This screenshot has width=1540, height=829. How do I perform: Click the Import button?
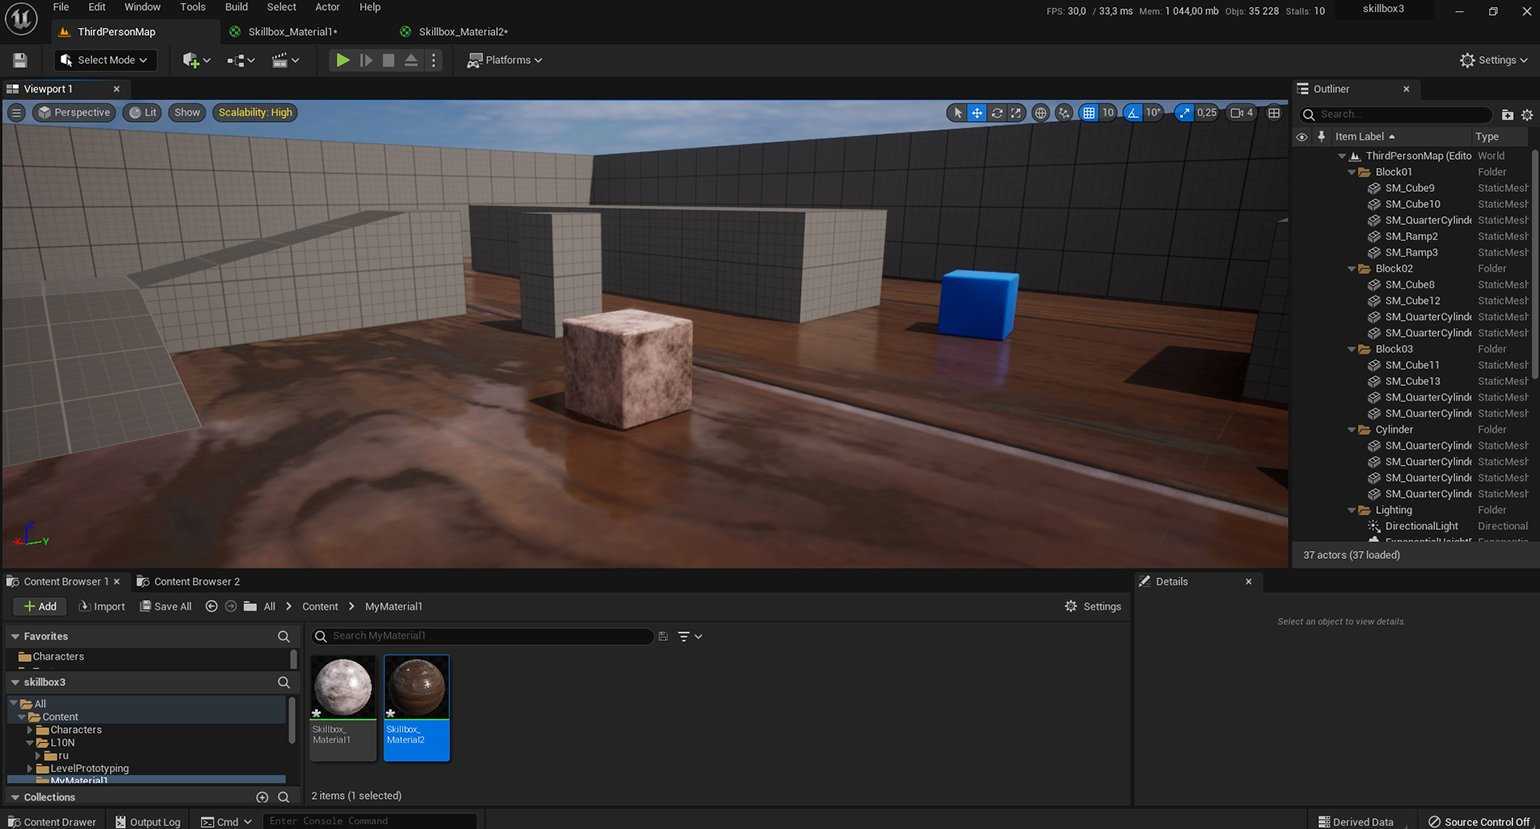pos(102,606)
